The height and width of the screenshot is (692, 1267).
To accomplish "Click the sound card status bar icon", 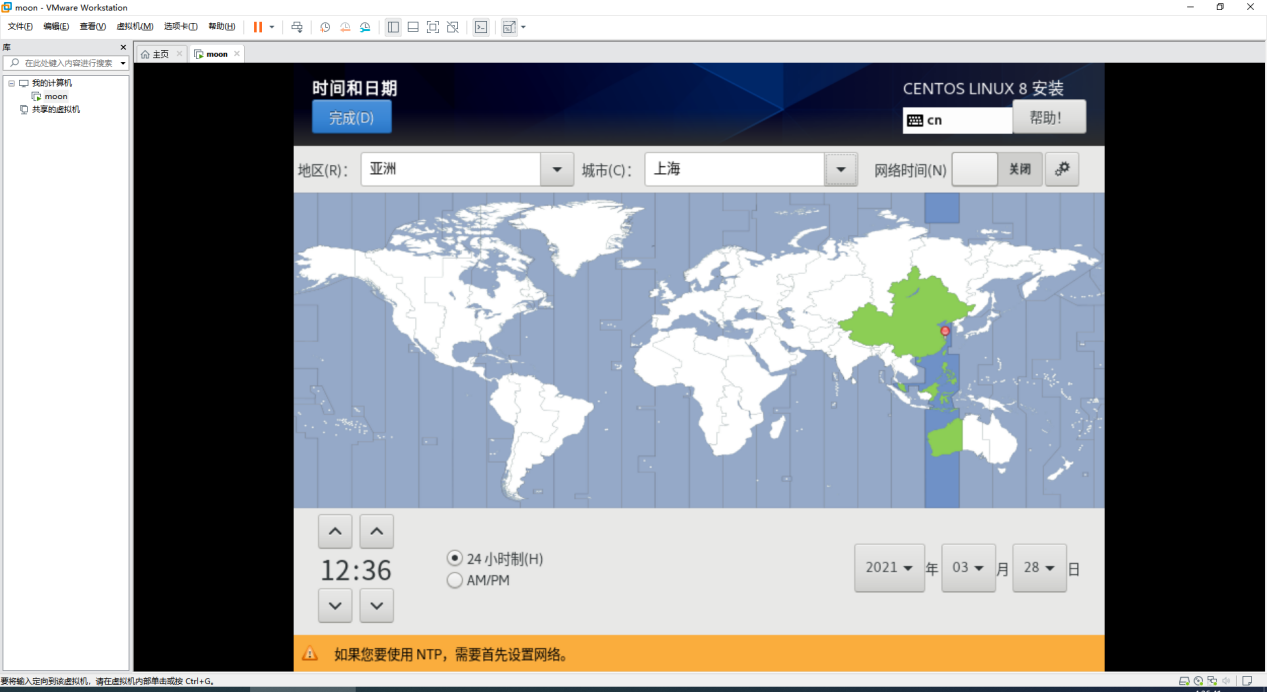I will 1226,681.
